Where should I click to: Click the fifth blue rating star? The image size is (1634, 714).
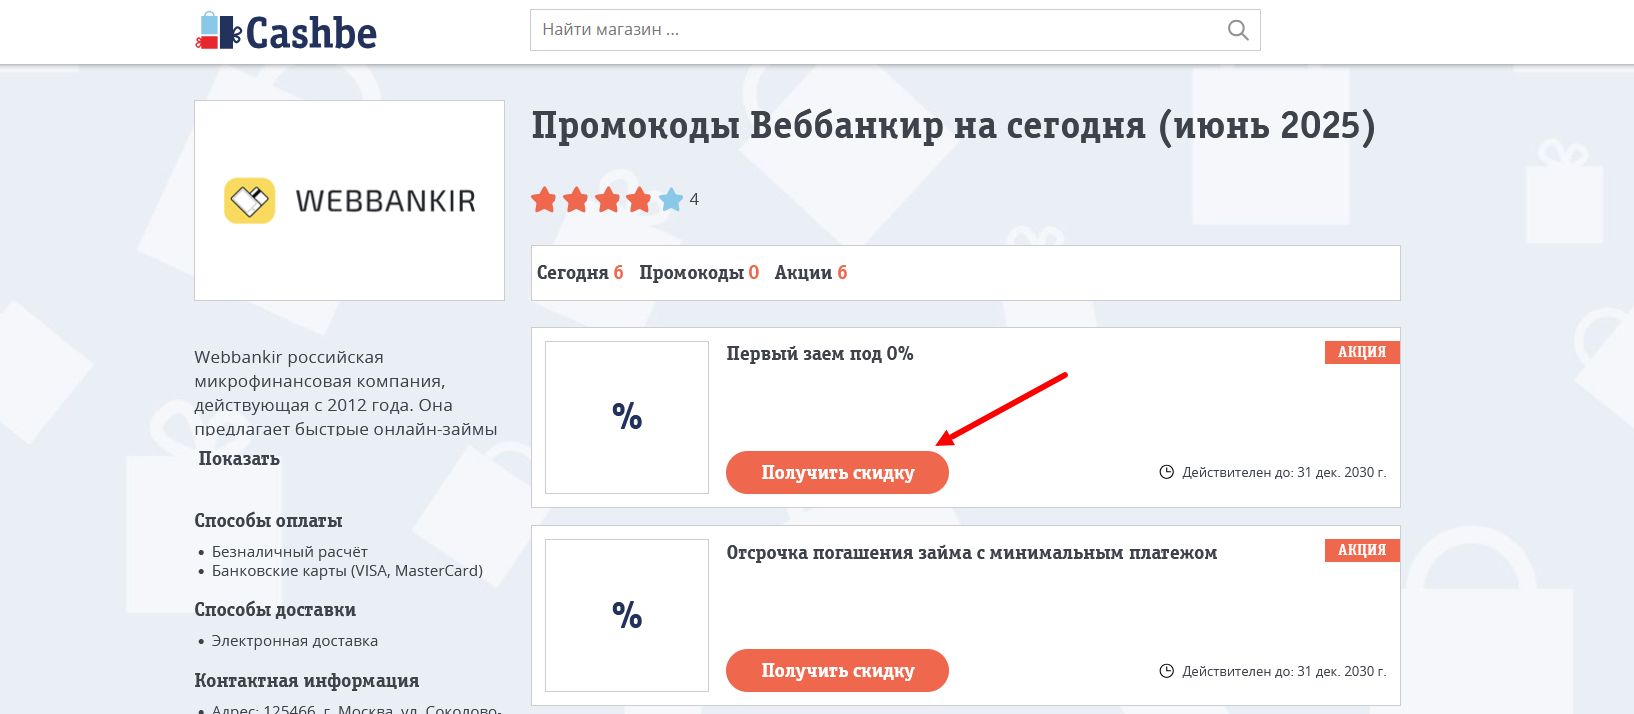point(671,199)
